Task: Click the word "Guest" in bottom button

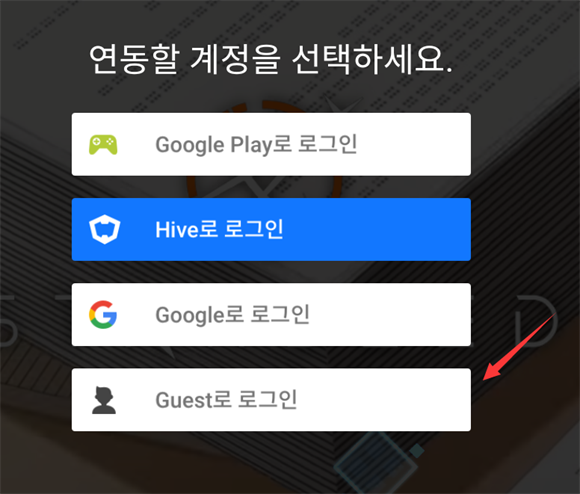Action: tap(184, 400)
